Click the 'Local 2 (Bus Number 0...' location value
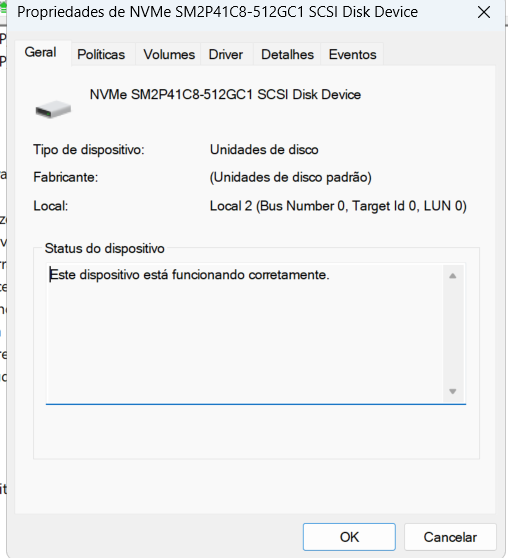The height and width of the screenshot is (558, 508). tap(338, 206)
